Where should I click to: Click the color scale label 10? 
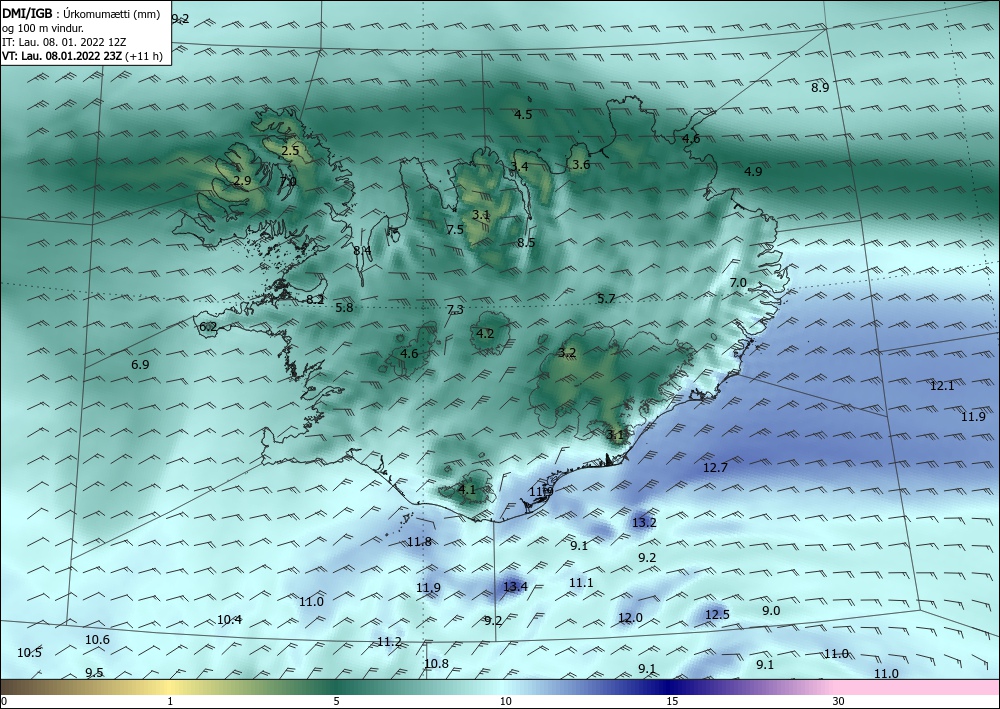505,702
